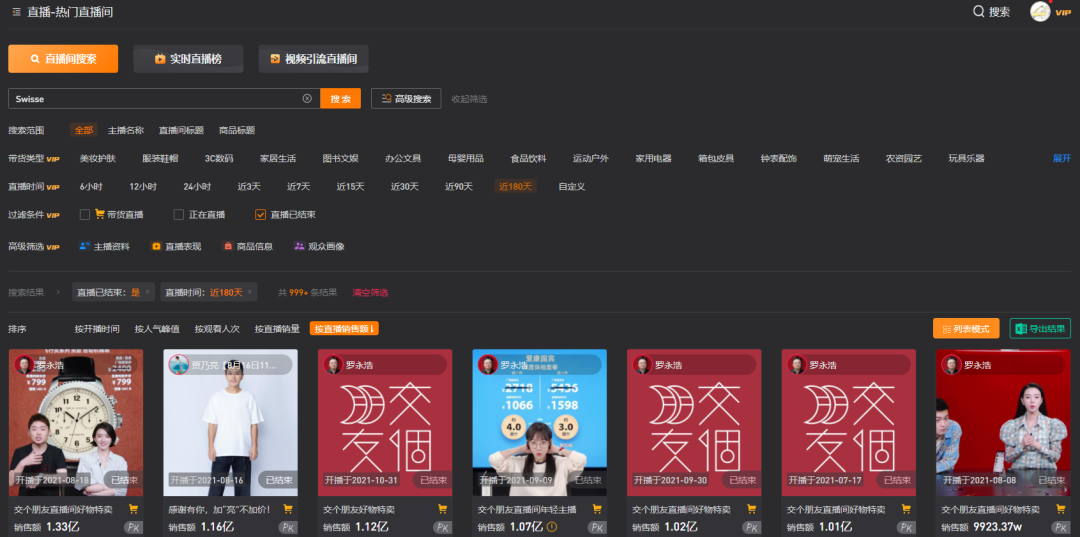Sort by 按人气峰值
Screen dimensions: 1080x537
157,329
